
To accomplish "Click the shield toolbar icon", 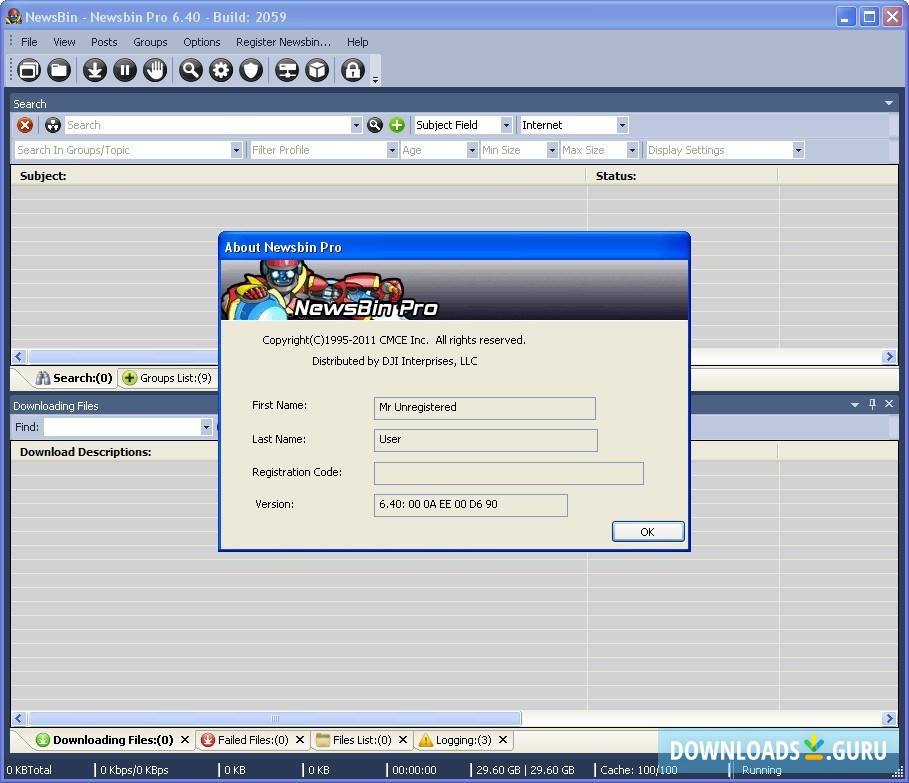I will (251, 70).
